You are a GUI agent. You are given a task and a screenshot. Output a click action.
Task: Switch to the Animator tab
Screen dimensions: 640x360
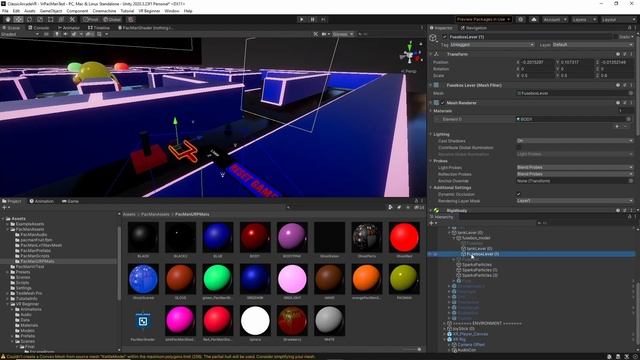69,28
